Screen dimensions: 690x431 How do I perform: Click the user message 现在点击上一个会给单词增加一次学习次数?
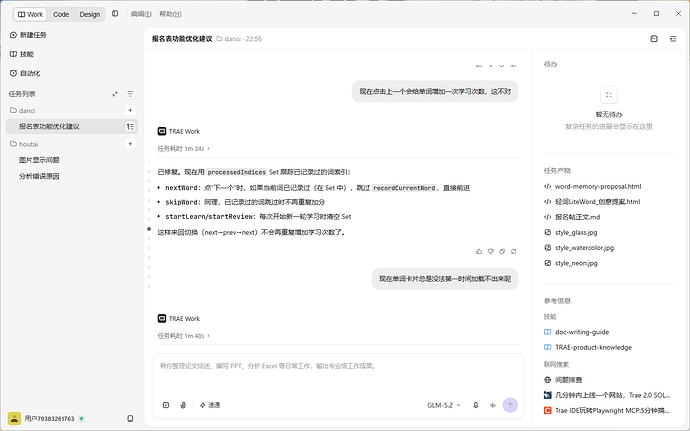point(435,92)
